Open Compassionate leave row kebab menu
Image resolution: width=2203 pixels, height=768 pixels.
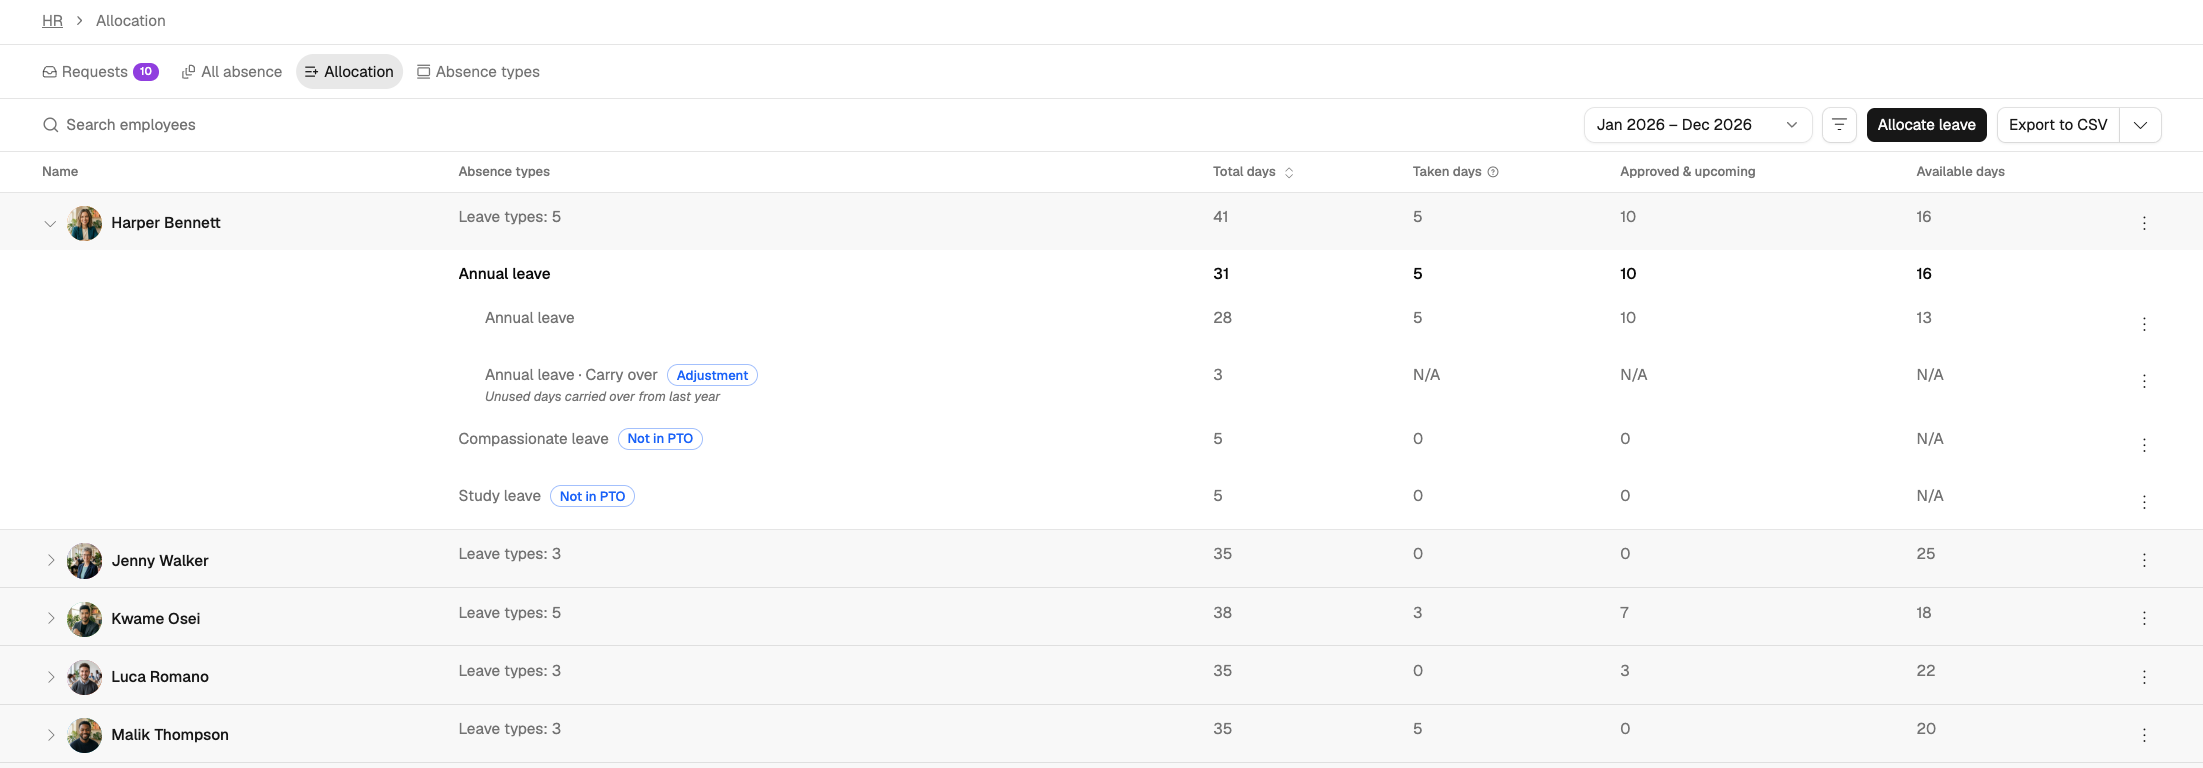tap(2144, 445)
